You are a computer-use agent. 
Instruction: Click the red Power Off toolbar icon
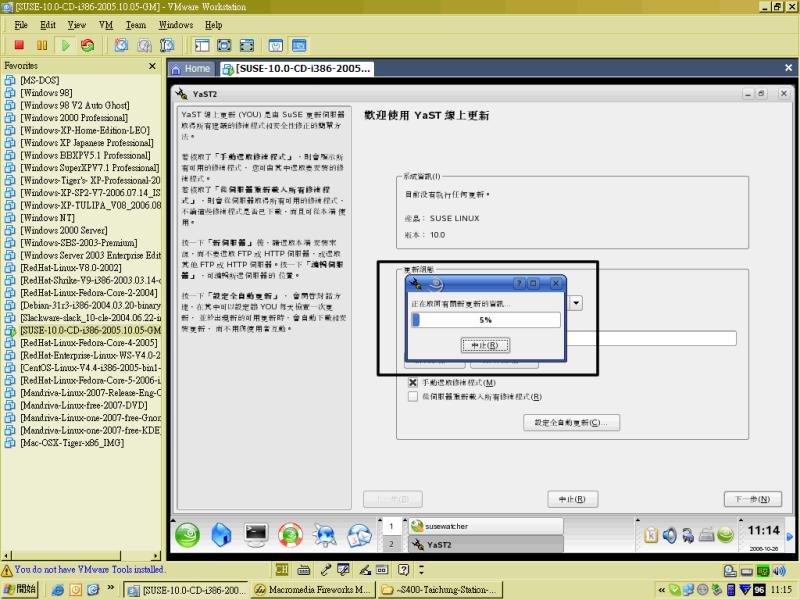19,45
